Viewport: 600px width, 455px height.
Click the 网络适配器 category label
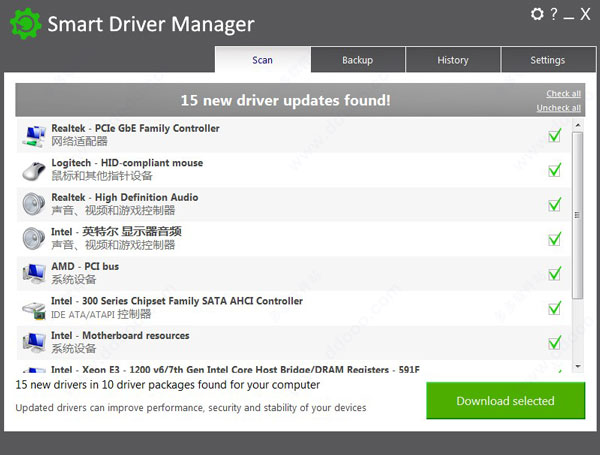point(80,141)
